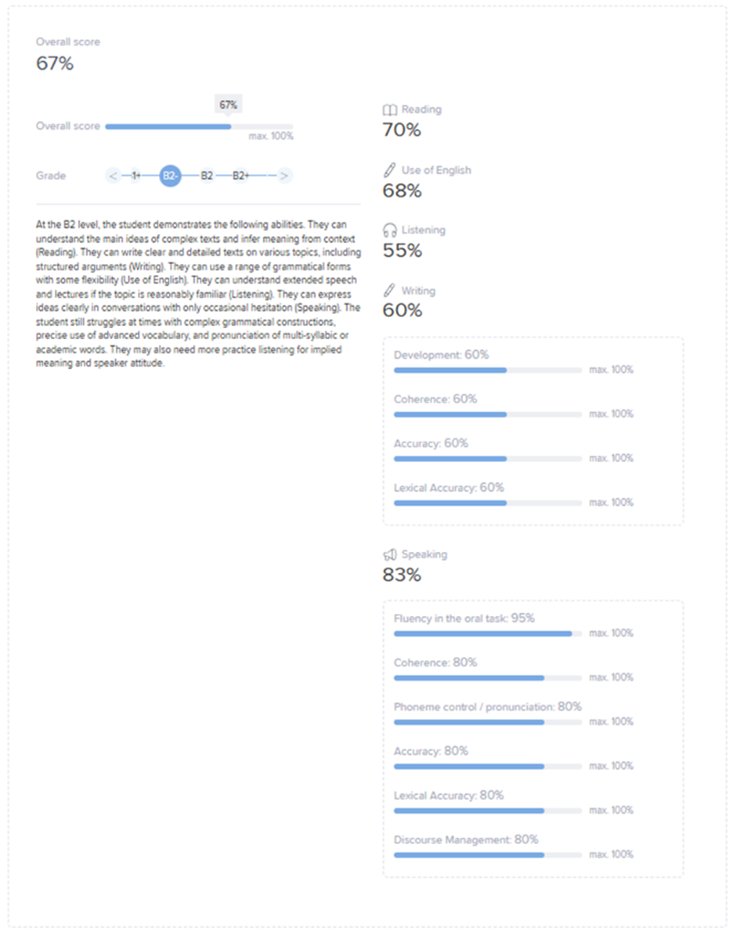The height and width of the screenshot is (942, 737).
Task: Click the B2 level description paragraph
Action: (x=198, y=294)
